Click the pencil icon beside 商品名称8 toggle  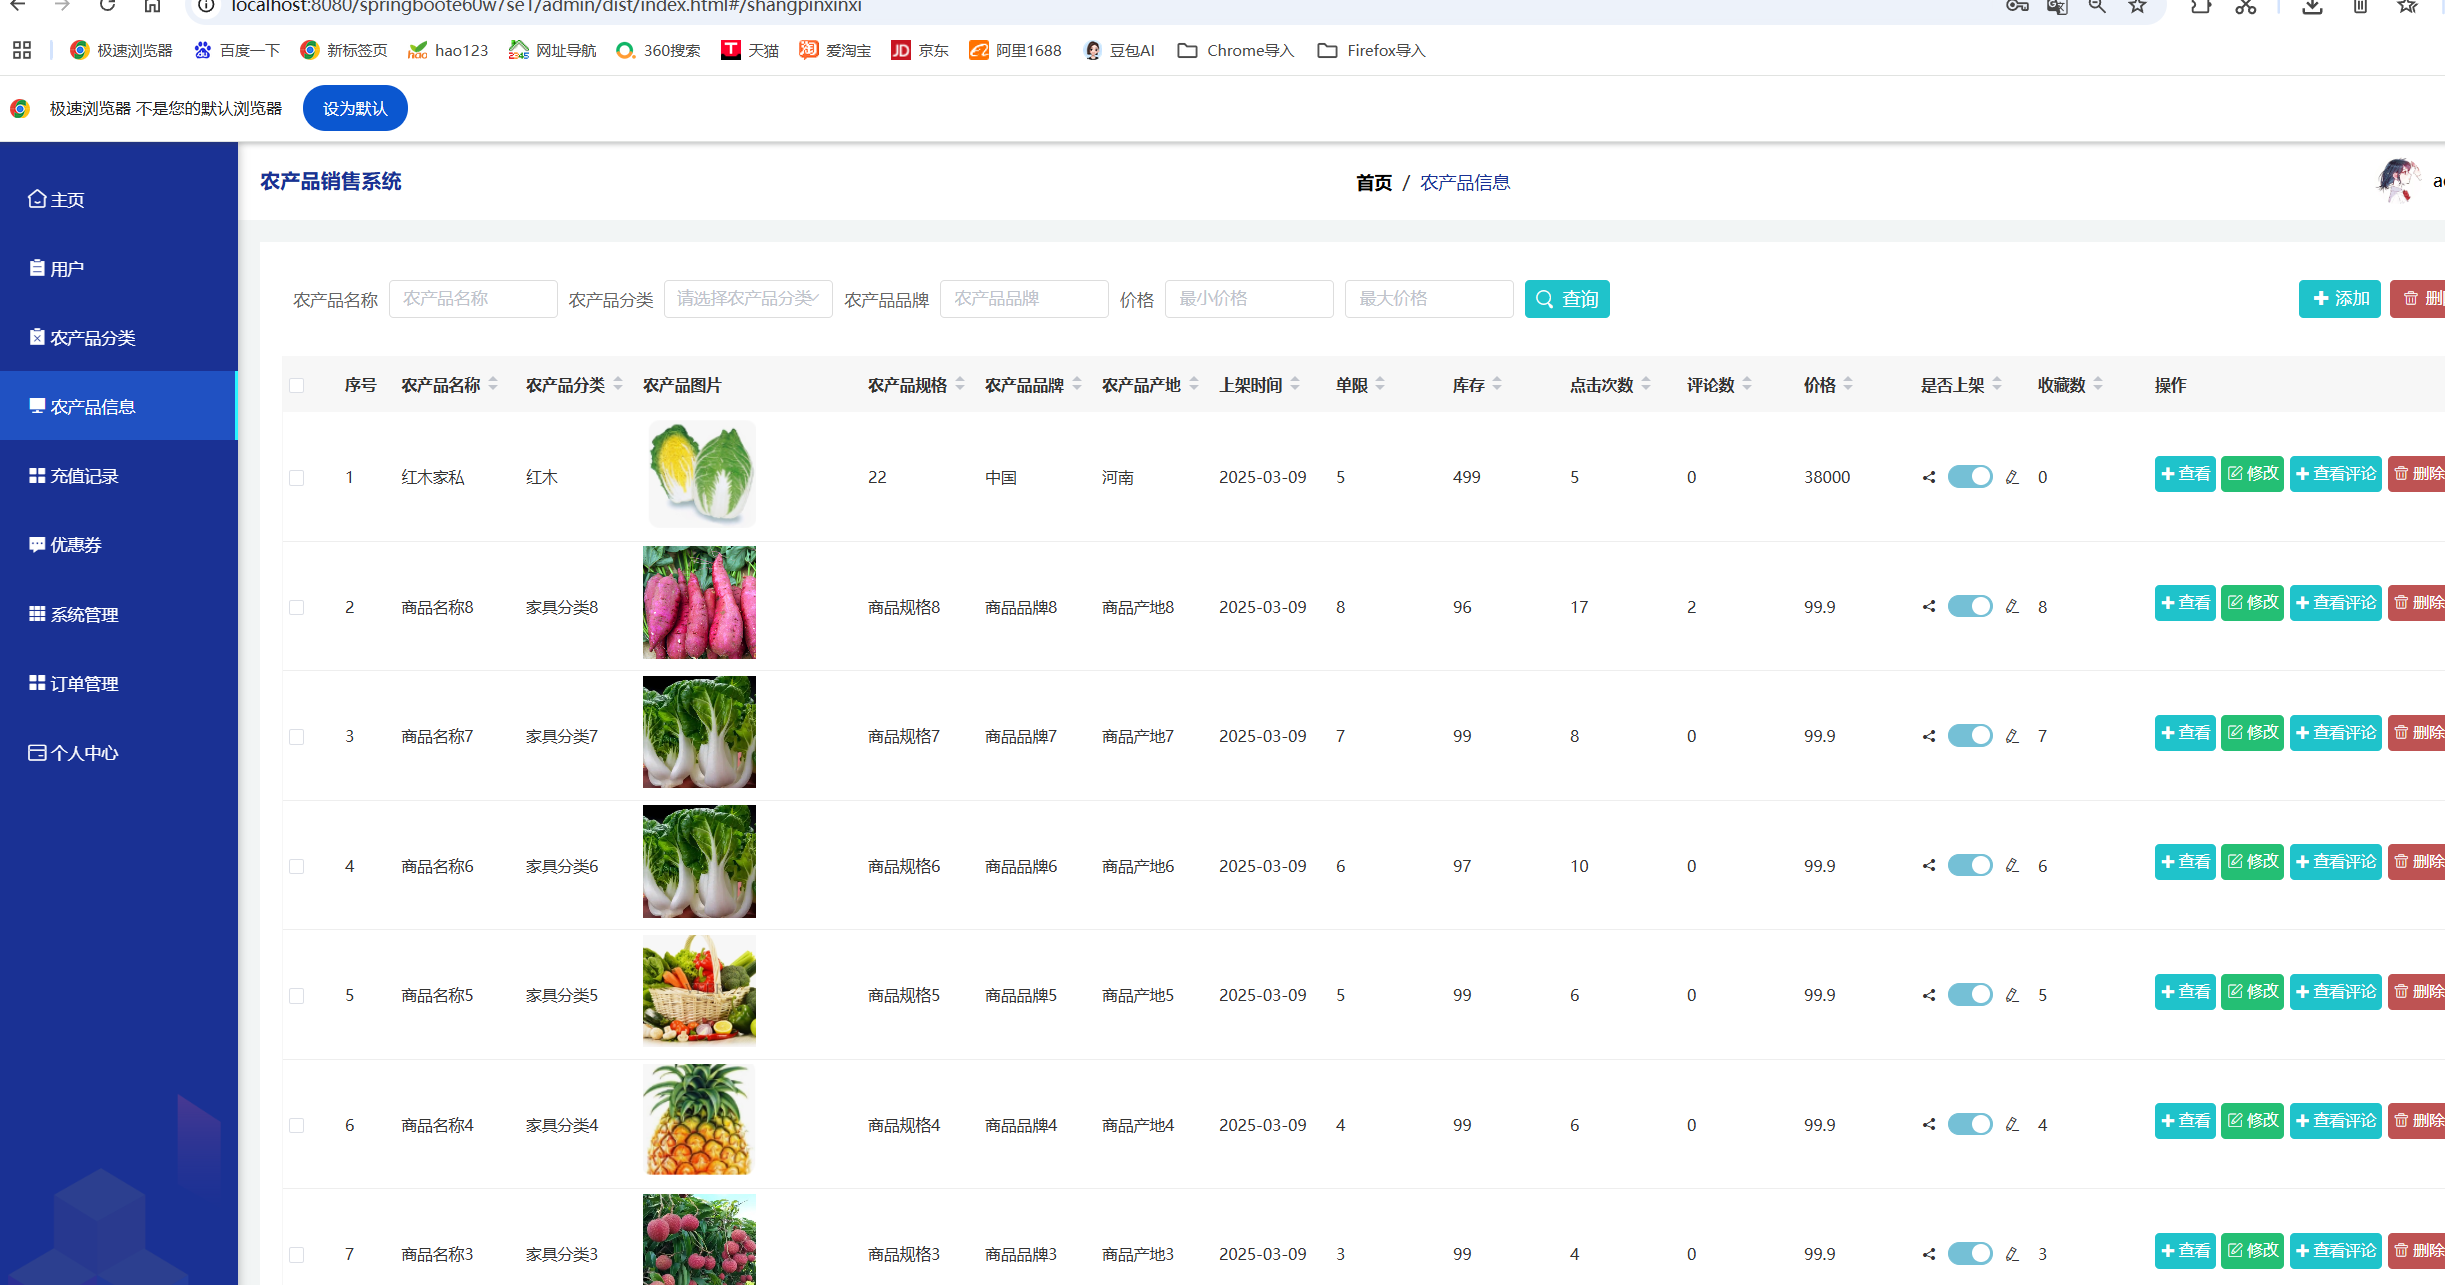[2012, 607]
